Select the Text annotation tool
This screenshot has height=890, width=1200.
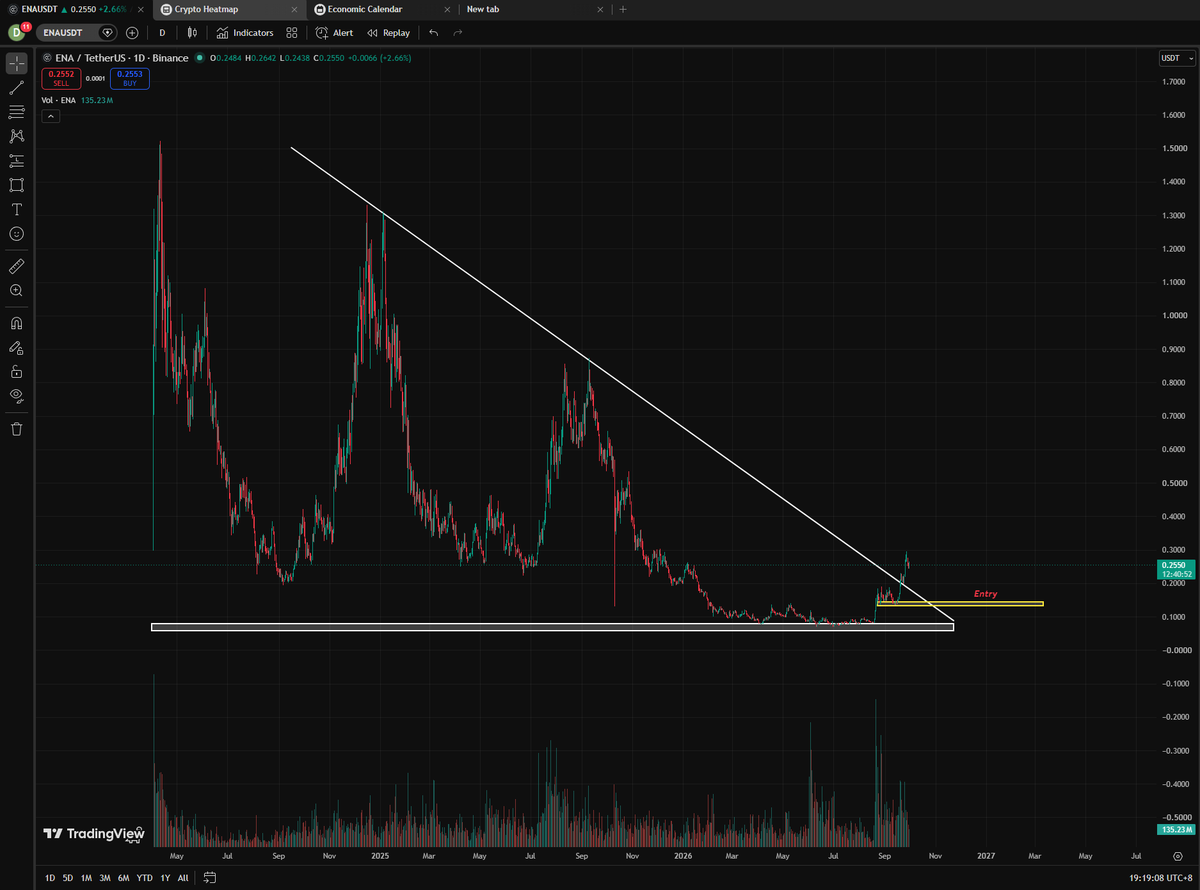[x=16, y=209]
